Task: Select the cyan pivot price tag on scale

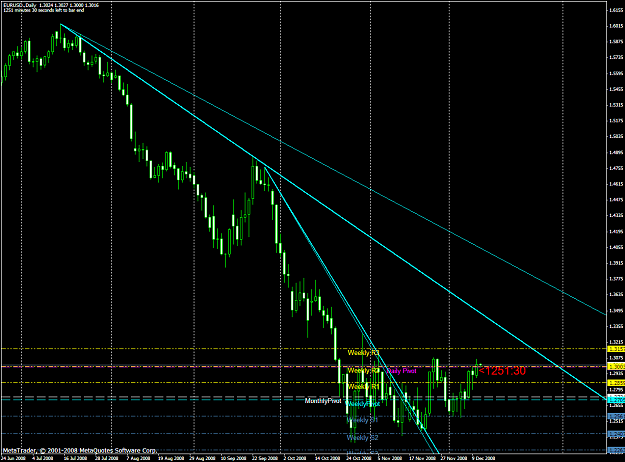Action: (616, 399)
